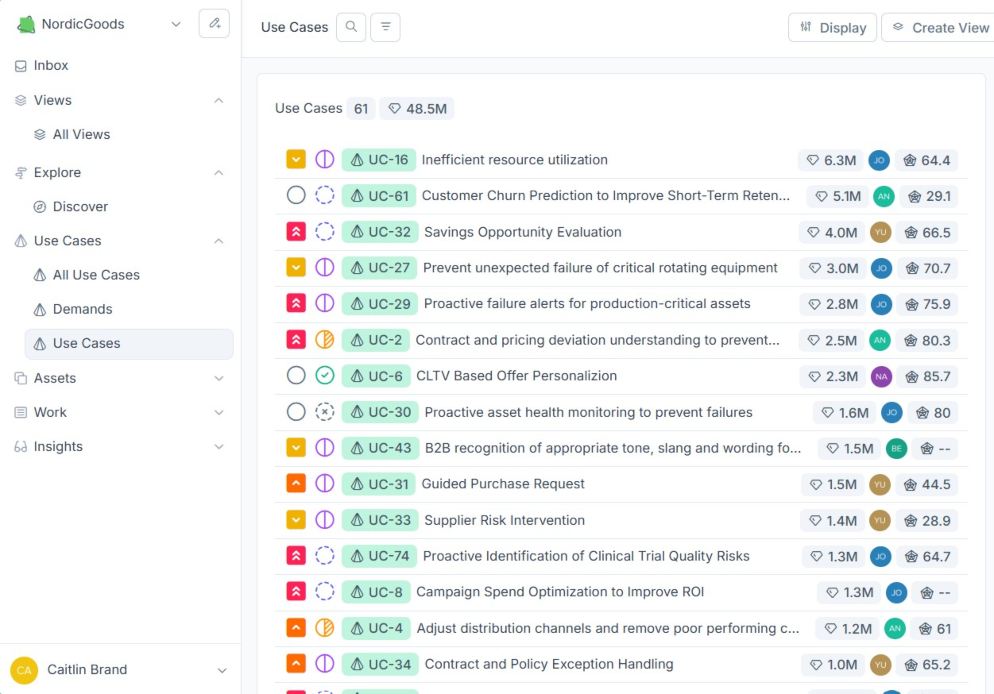Collapse the Use Cases sidebar section chevron
994x694 pixels.
click(x=219, y=241)
